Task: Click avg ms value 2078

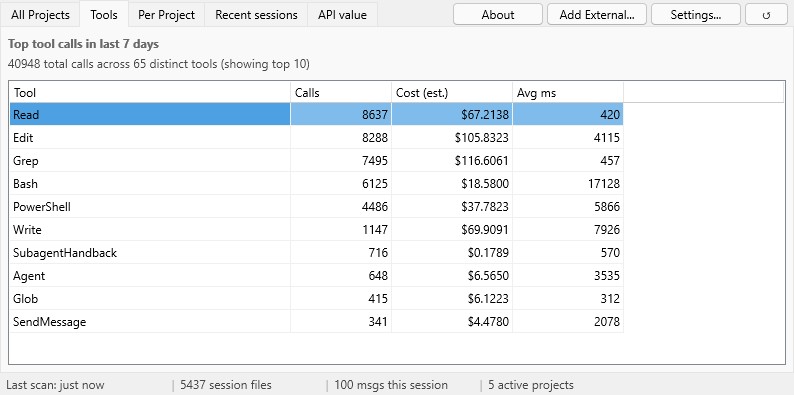Action: point(607,322)
